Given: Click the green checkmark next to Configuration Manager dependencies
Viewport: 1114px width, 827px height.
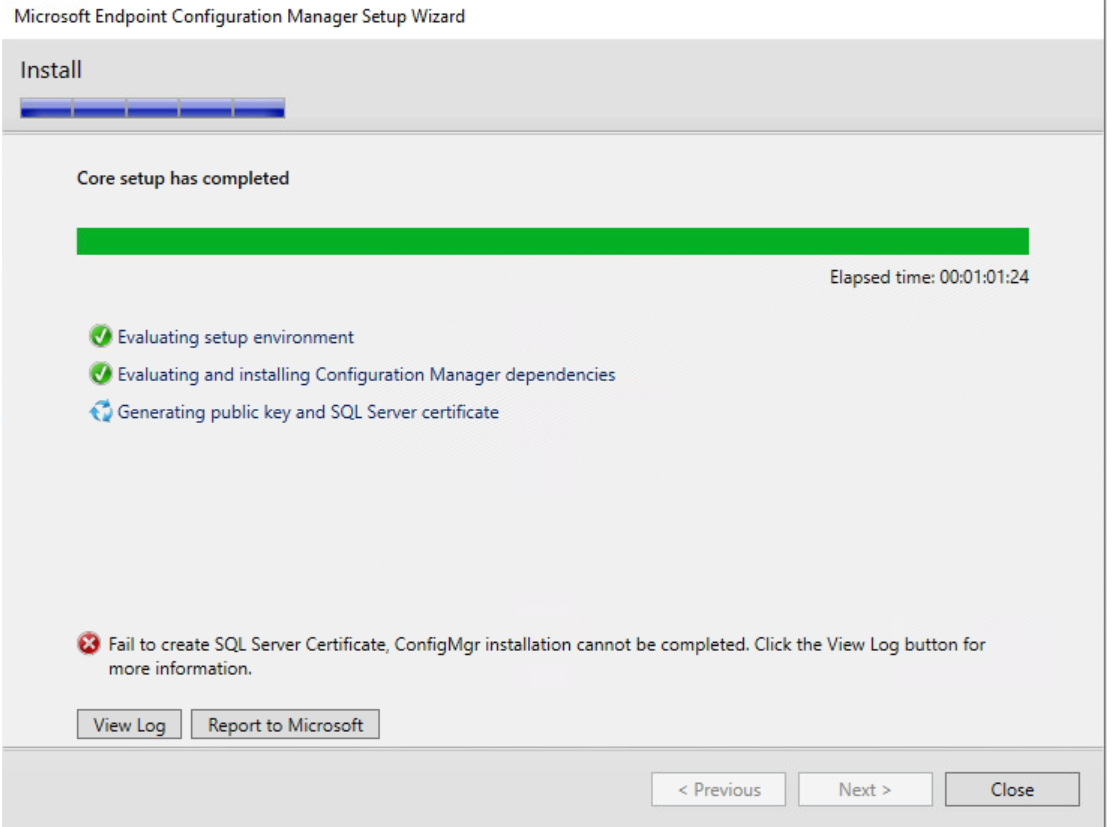Looking at the screenshot, I should [100, 375].
